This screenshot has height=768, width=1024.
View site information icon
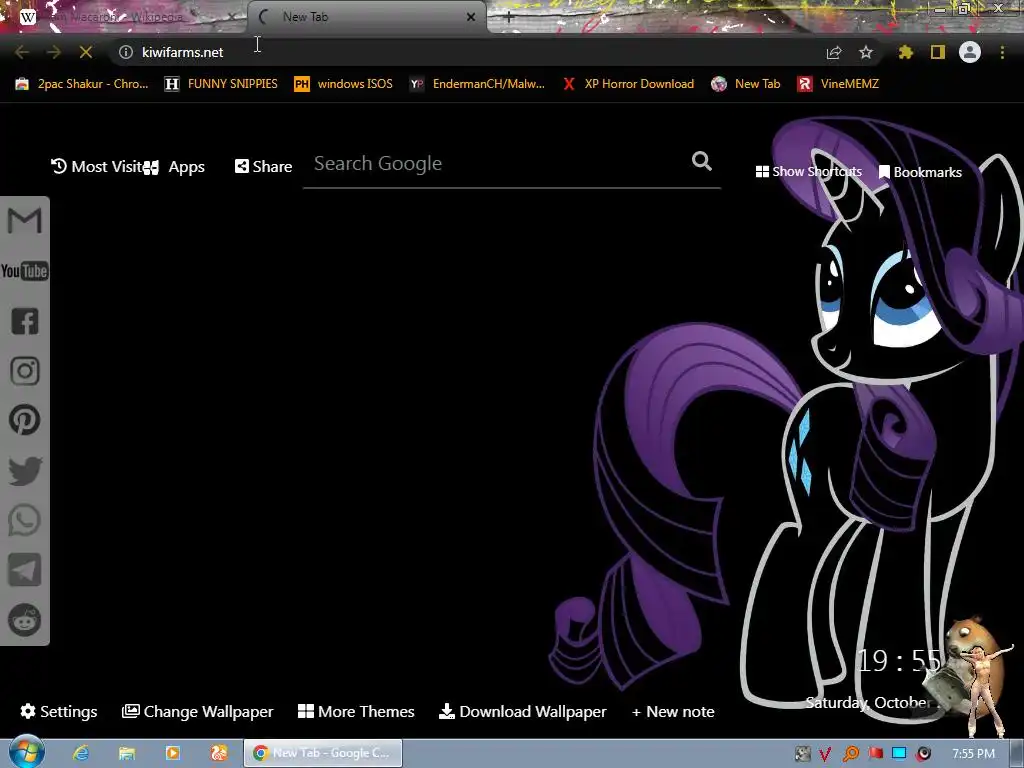126,52
